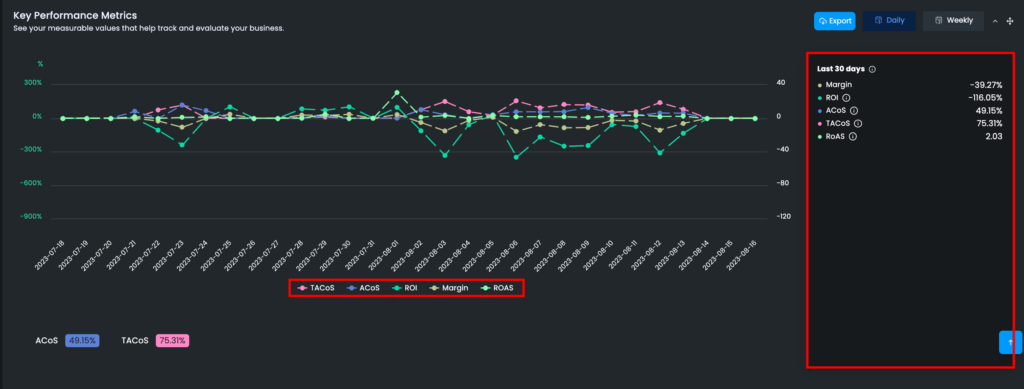Open the TACoS info icon
Image resolution: width=1024 pixels, height=389 pixels.
pyautogui.click(x=858, y=123)
